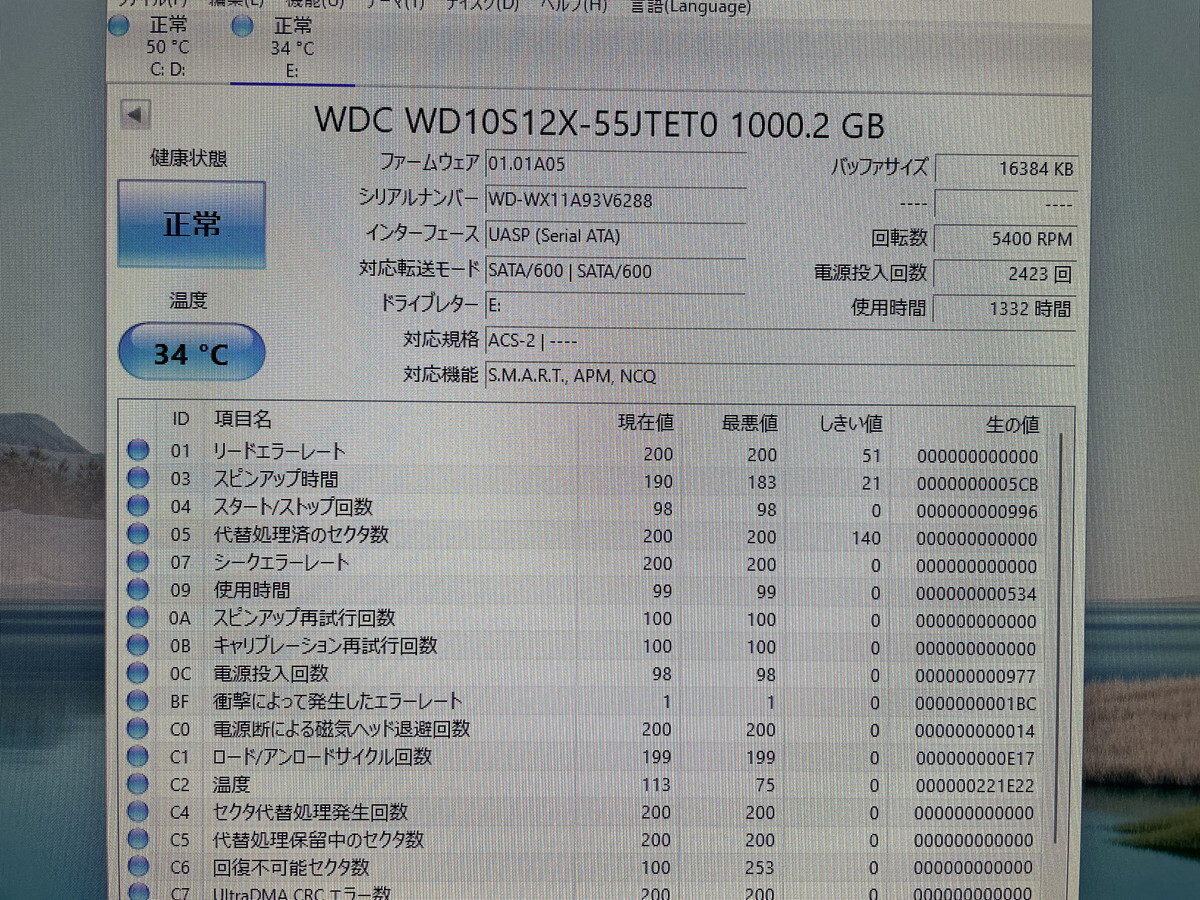This screenshot has width=1200, height=900.
Task: Click the 項目名 column header
Action: pos(243,419)
